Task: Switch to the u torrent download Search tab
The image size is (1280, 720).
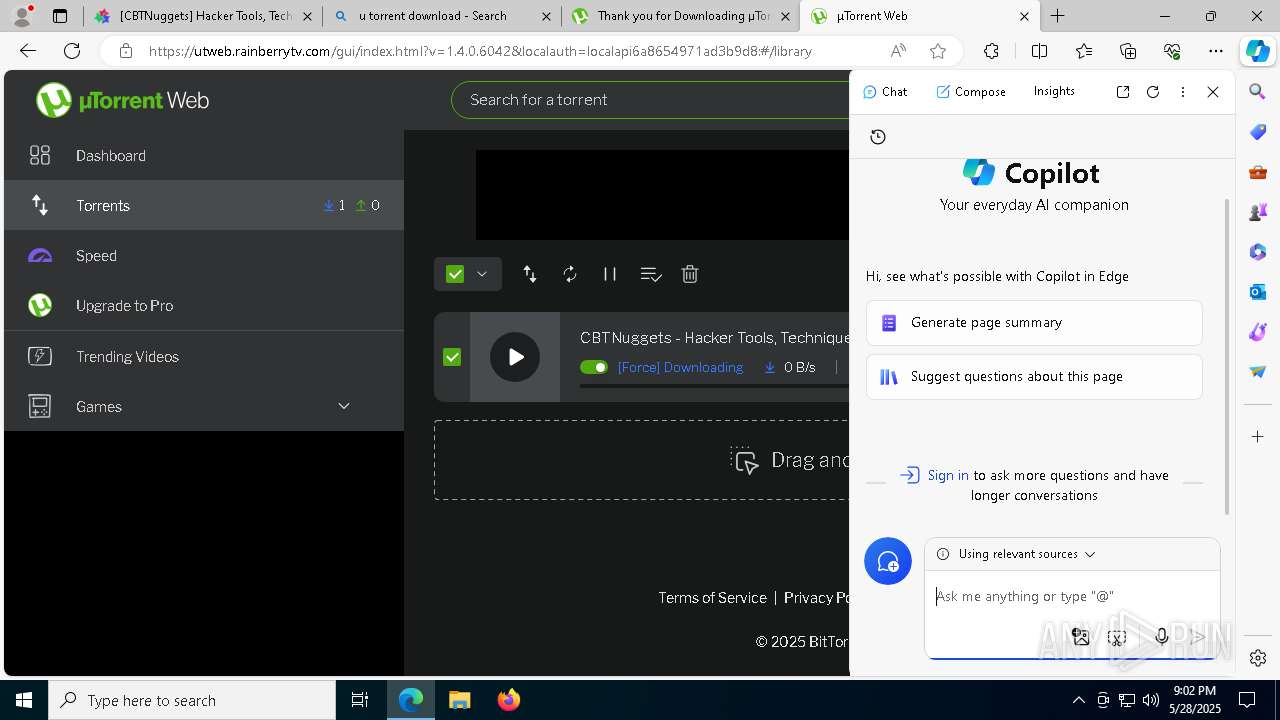Action: [x=441, y=16]
